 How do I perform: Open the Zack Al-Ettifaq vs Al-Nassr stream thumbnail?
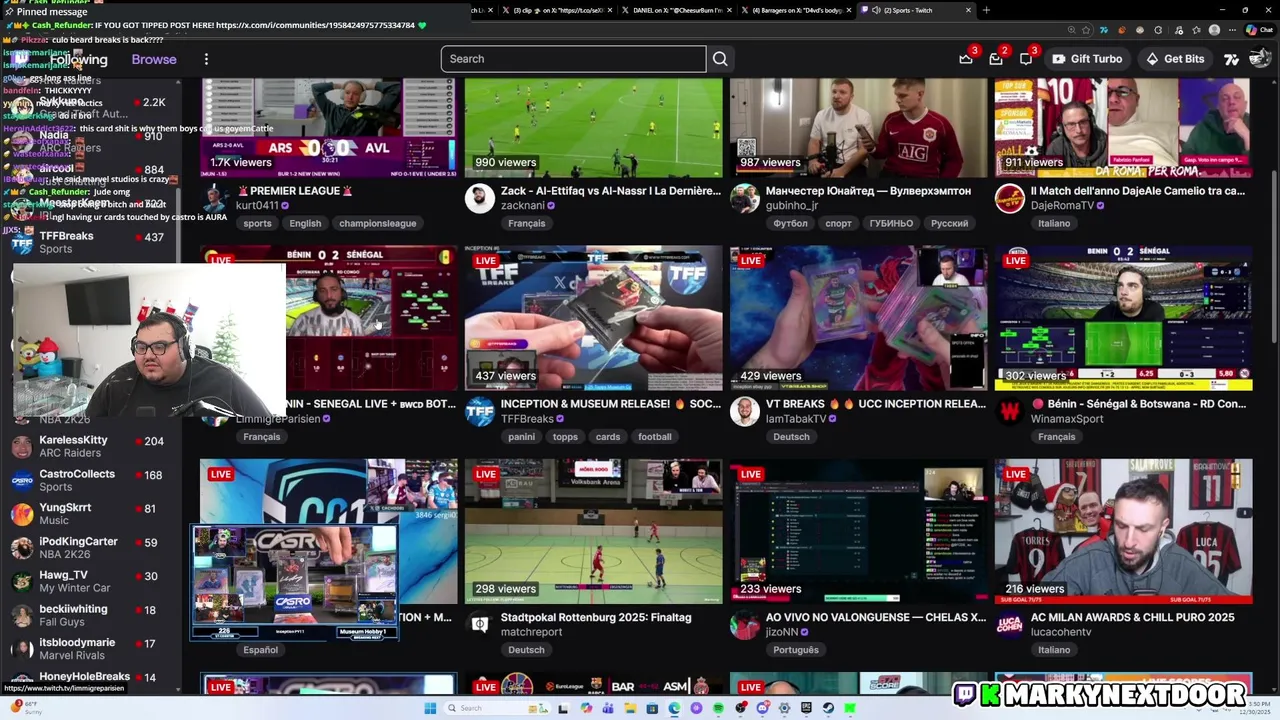coord(593,128)
